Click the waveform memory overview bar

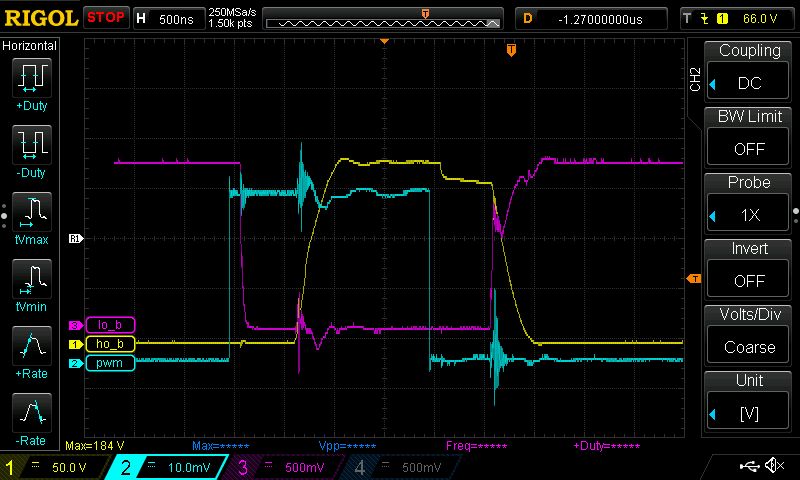click(383, 19)
